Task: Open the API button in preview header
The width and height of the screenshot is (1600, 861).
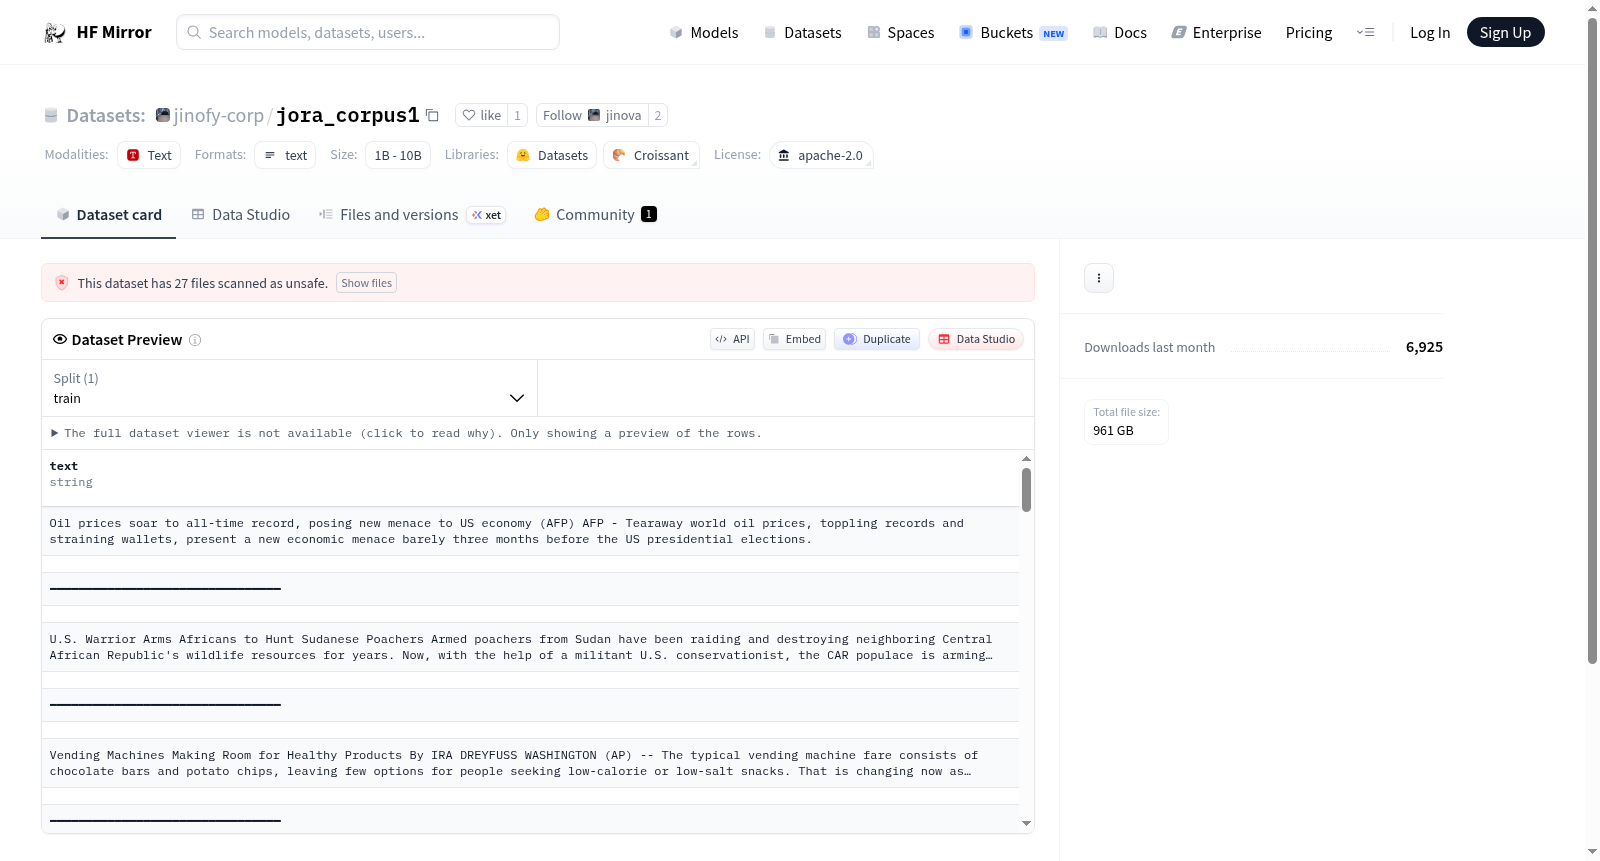Action: coord(732,339)
